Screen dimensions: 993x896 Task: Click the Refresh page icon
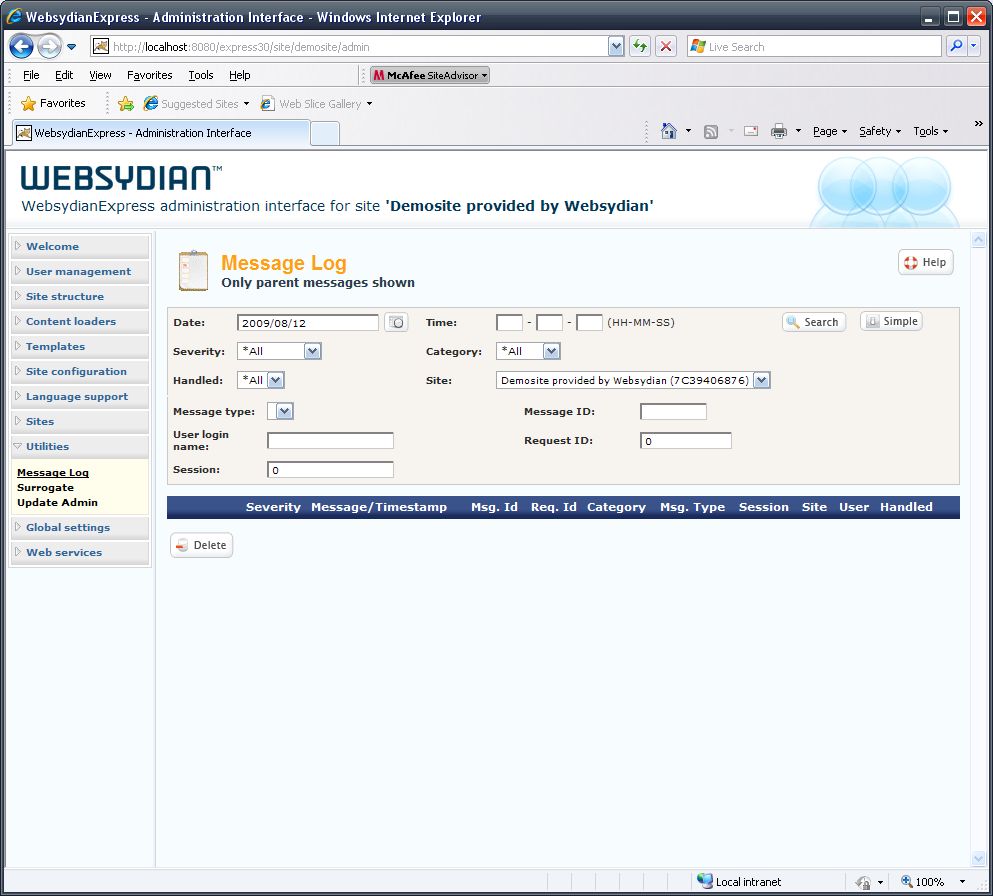640,46
